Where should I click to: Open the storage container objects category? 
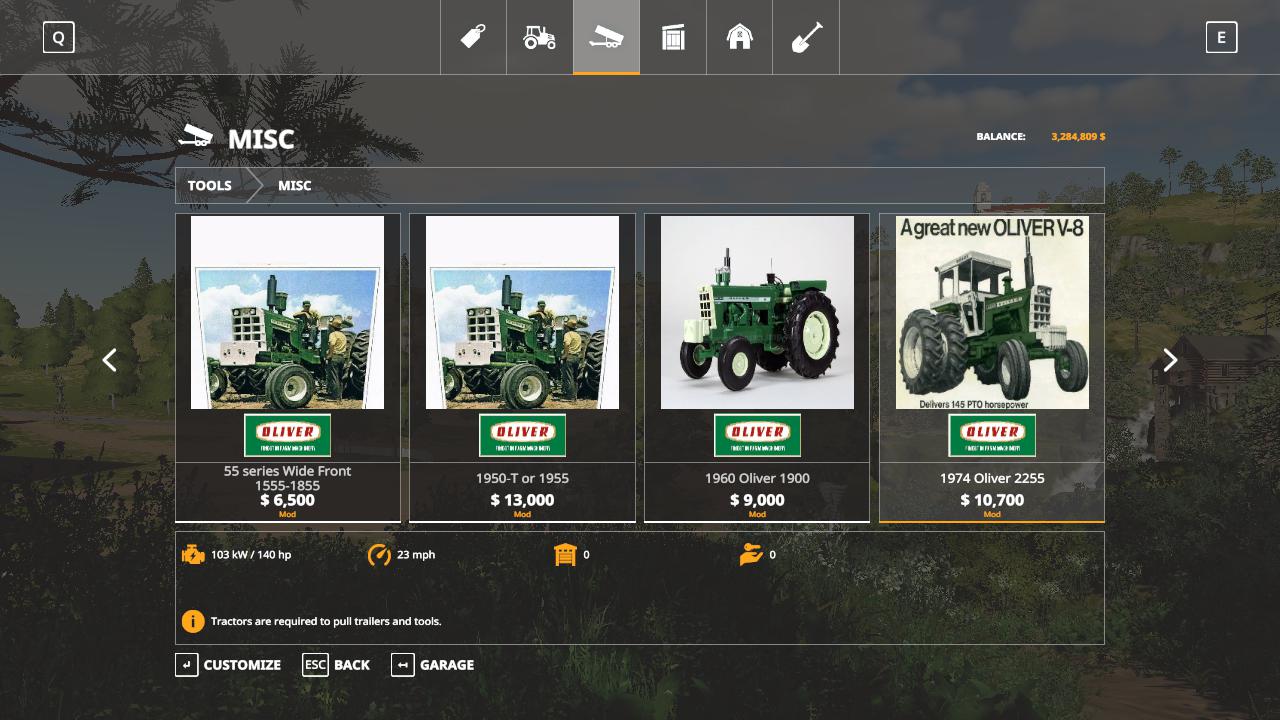point(673,37)
